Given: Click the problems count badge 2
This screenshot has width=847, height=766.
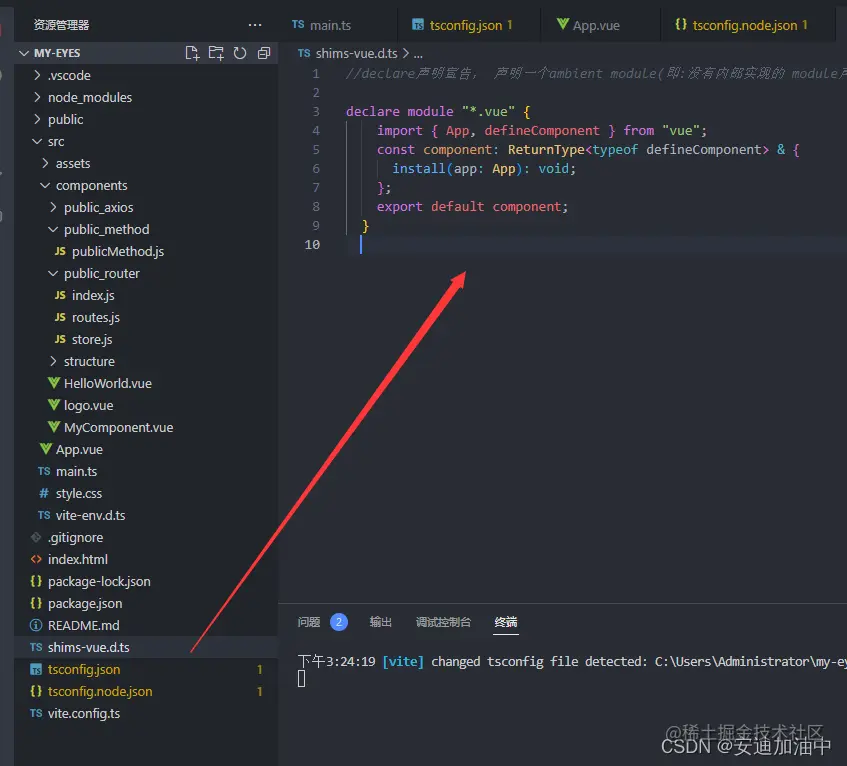Looking at the screenshot, I should pos(339,622).
